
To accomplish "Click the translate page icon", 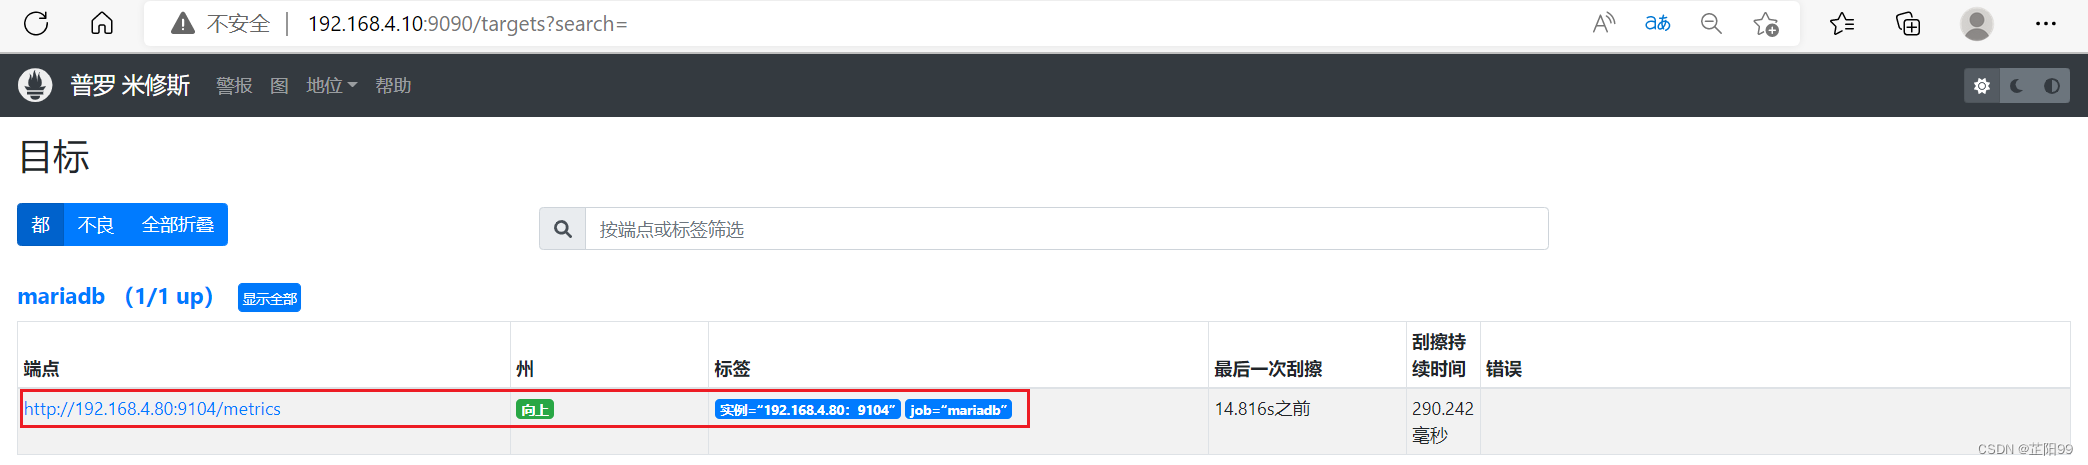I will click(1657, 23).
